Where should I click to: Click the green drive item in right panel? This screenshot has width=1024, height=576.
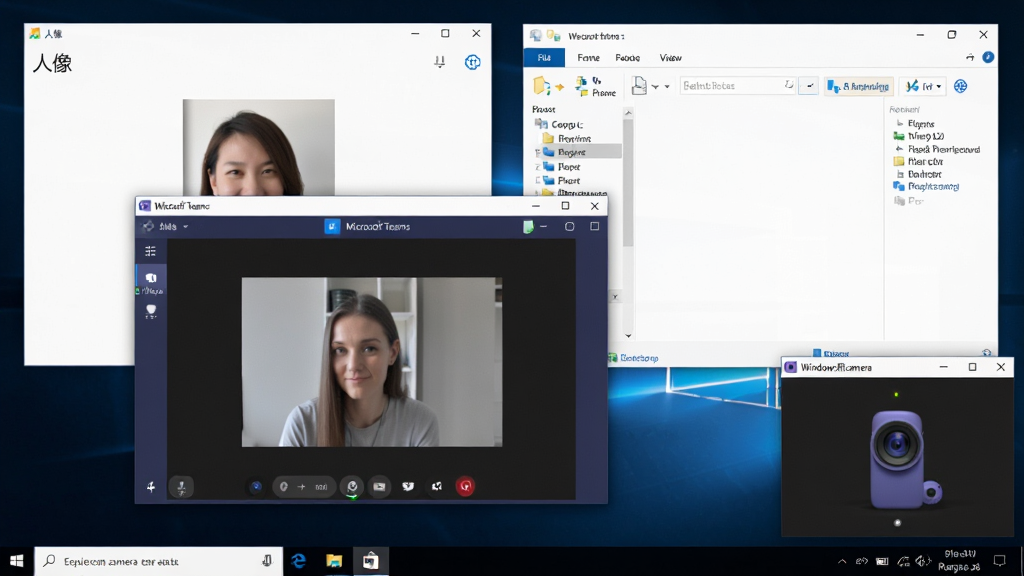pos(918,136)
